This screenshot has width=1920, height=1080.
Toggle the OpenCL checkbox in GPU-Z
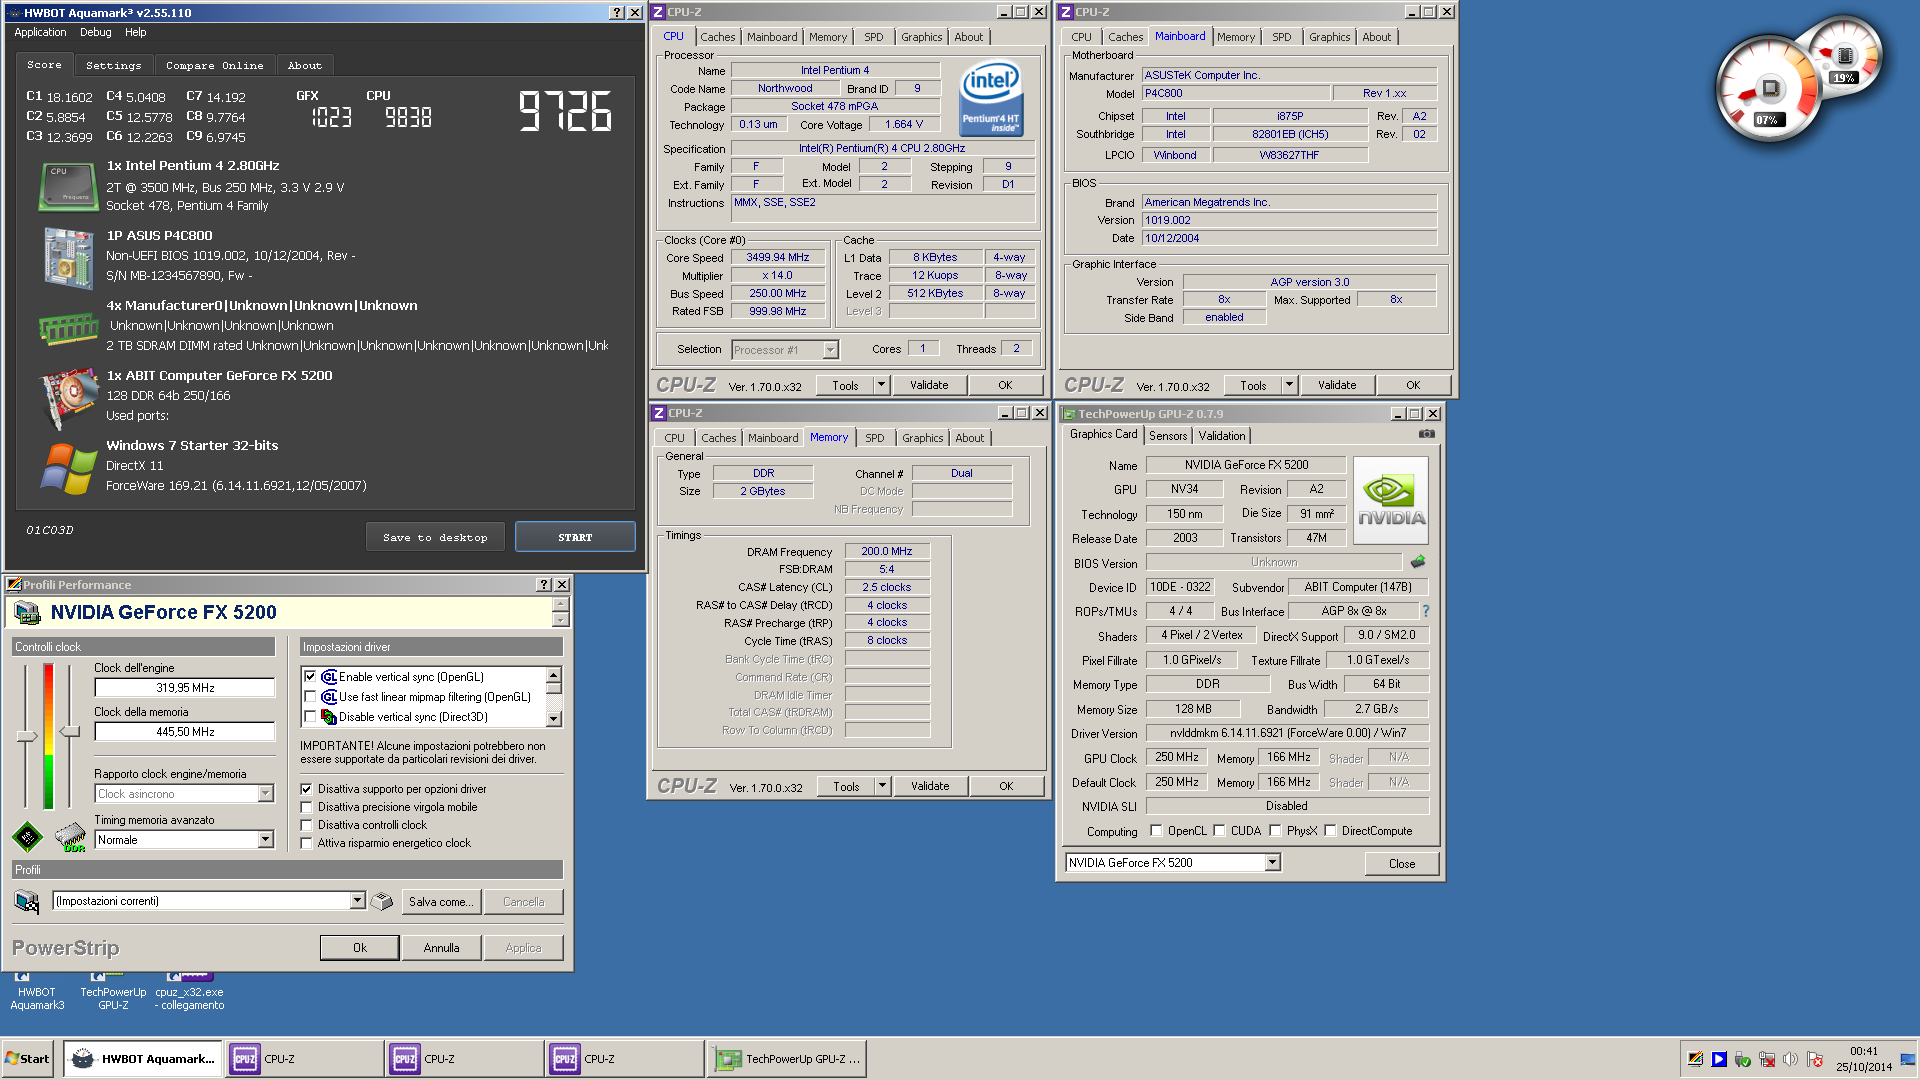coord(1157,831)
